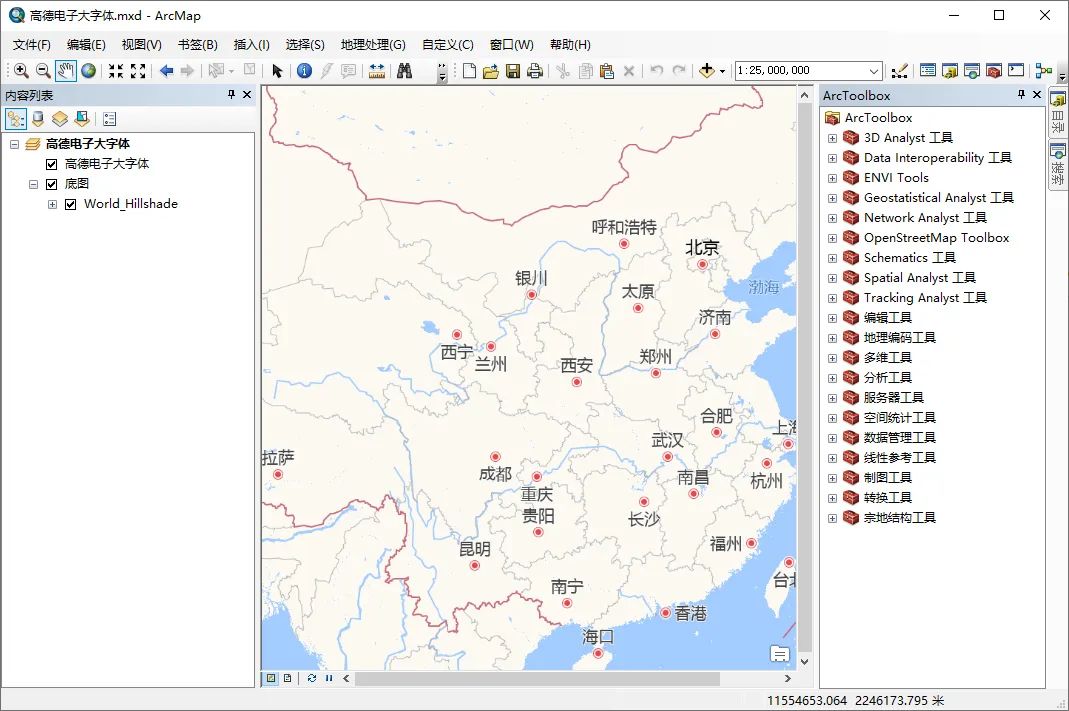Pause map drawing
1069x711 pixels.
[x=329, y=678]
